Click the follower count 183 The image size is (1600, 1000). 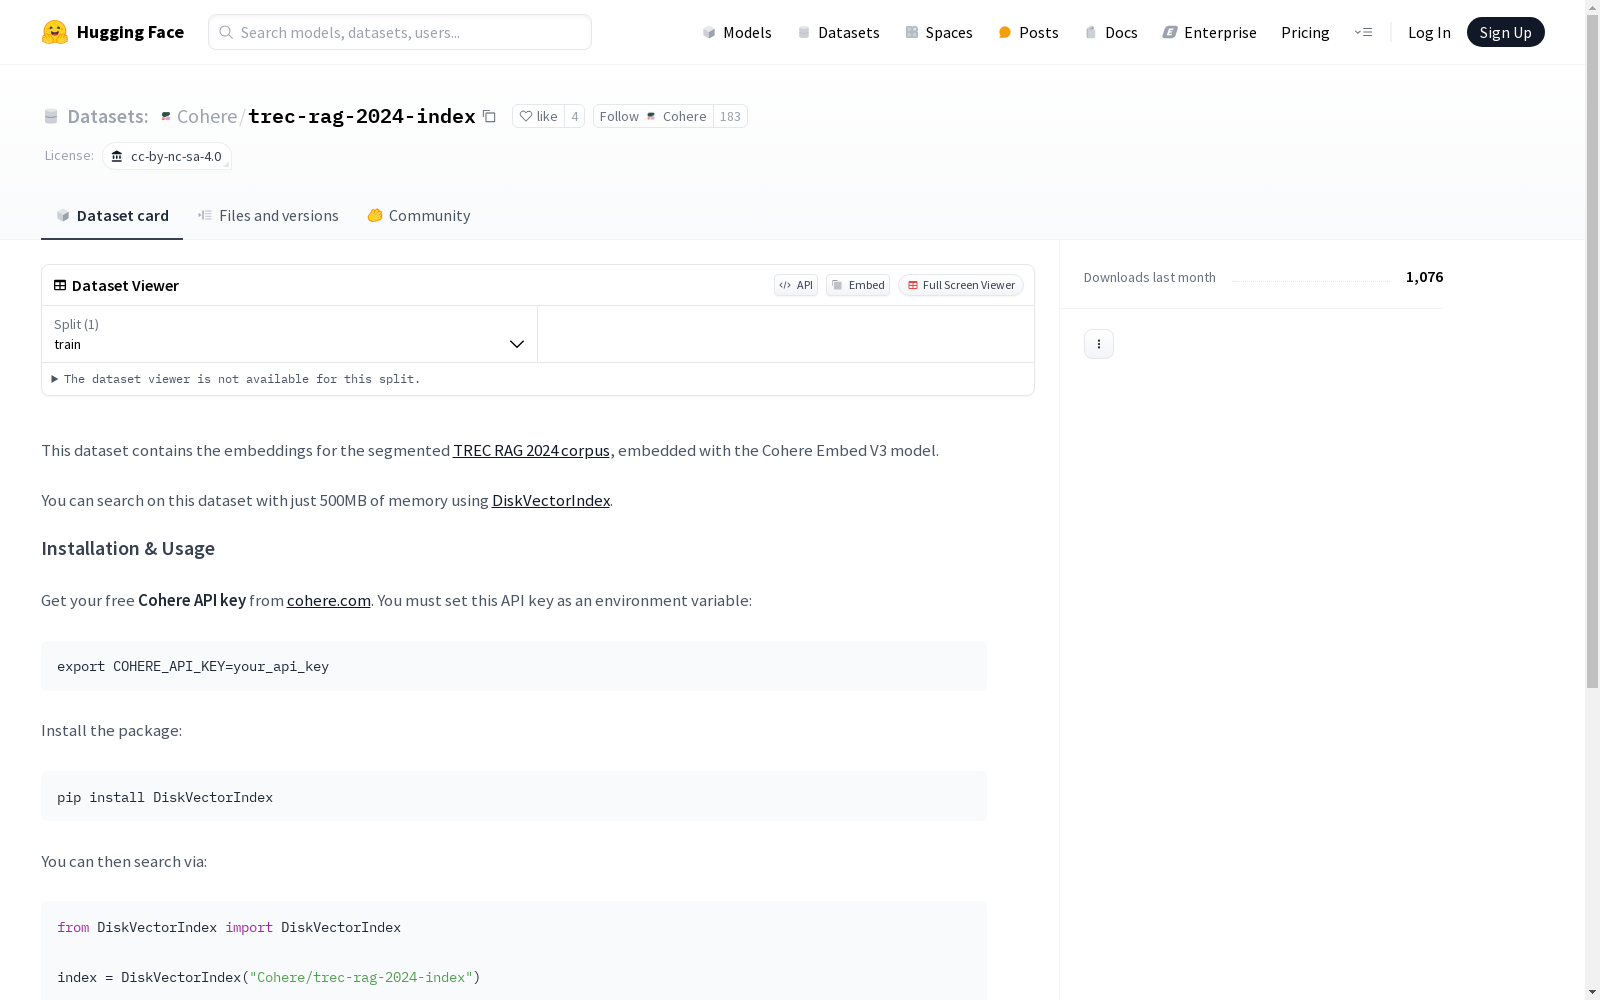[x=730, y=116]
